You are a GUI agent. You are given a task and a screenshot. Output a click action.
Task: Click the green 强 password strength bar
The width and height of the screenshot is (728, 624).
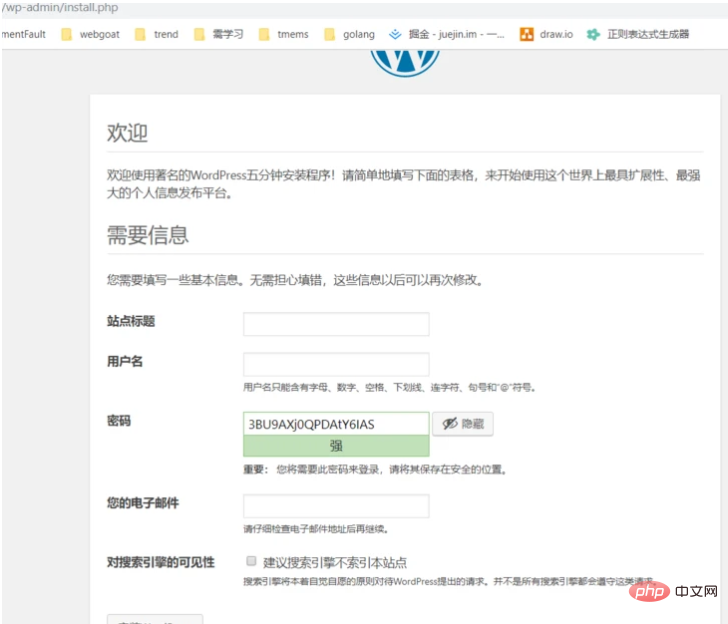336,446
